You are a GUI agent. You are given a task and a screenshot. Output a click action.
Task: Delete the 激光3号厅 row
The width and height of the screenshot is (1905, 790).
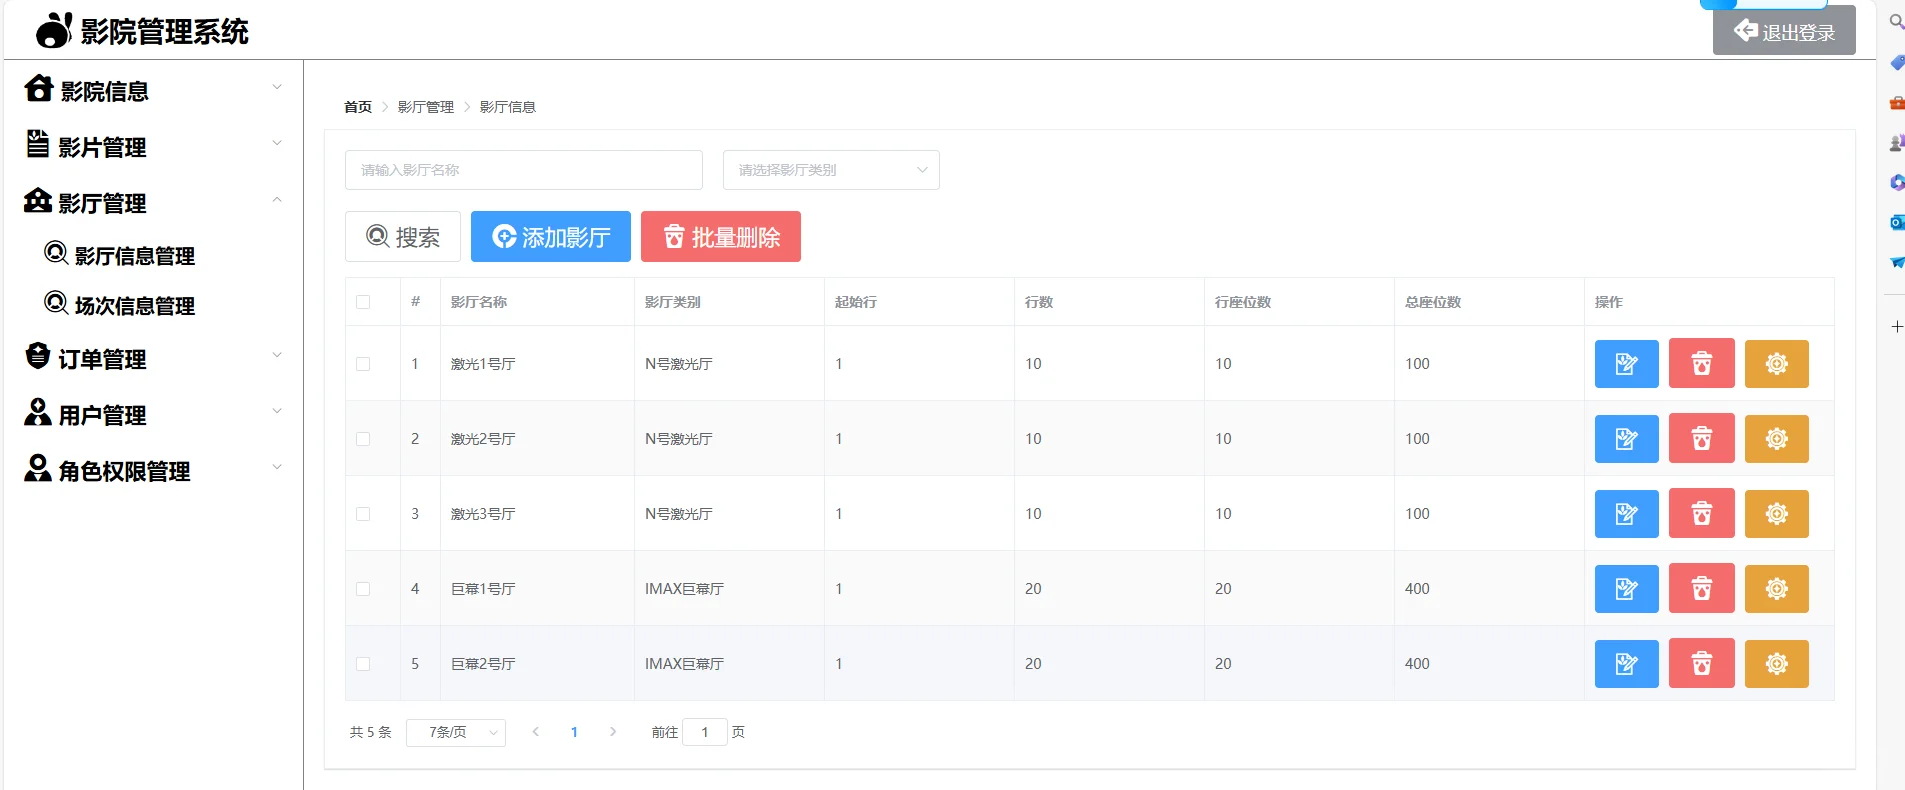1701,514
